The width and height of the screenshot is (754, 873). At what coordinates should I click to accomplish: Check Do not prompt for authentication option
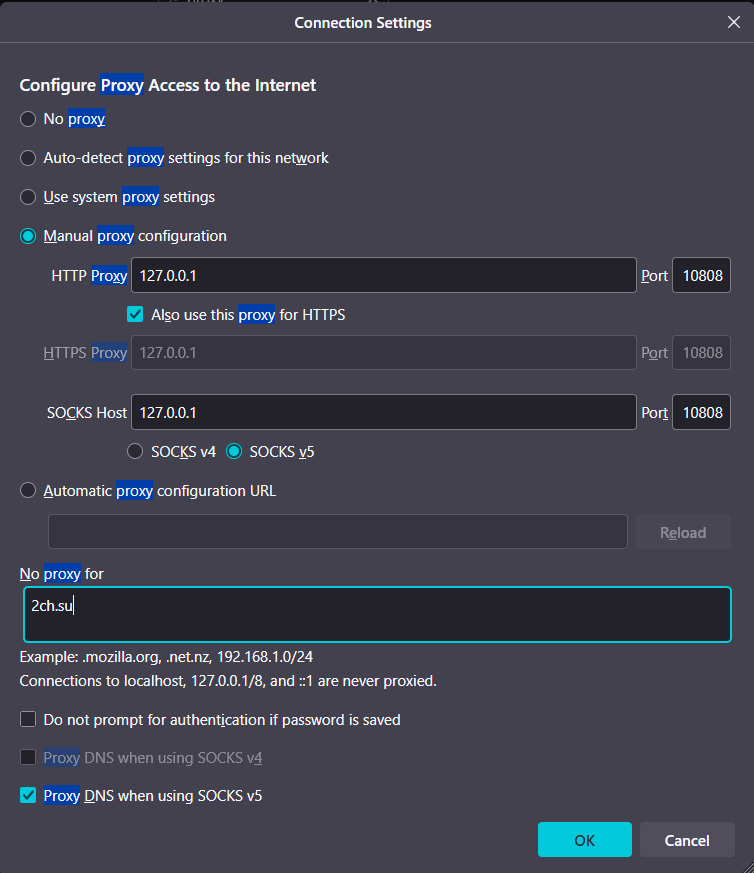pos(28,719)
